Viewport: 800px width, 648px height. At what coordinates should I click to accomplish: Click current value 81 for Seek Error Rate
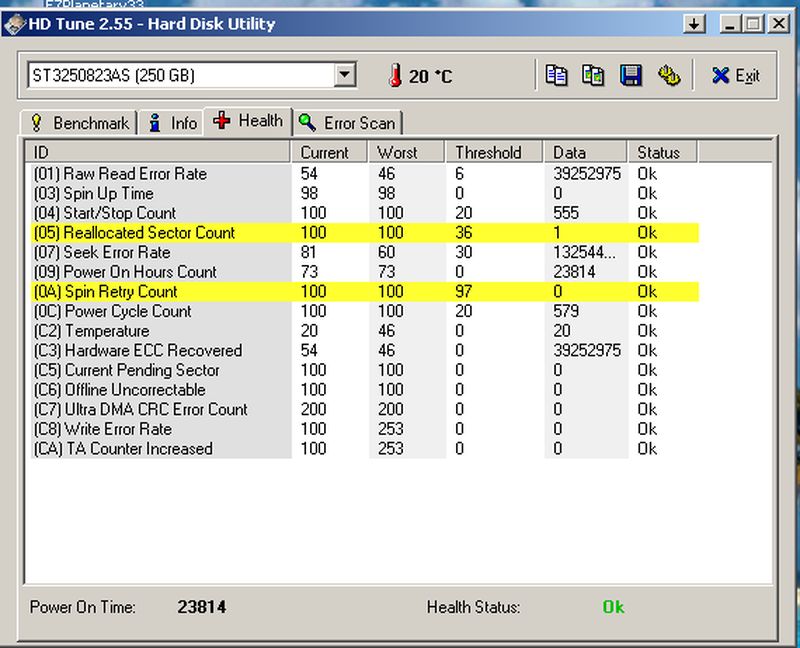[308, 252]
